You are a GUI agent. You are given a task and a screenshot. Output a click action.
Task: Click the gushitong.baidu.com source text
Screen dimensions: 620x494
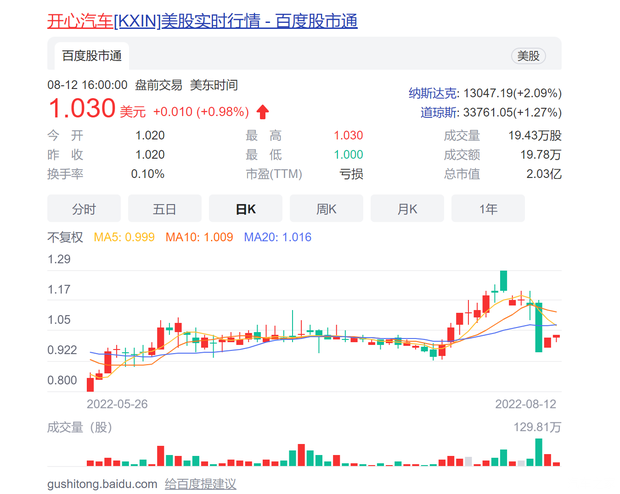[102, 484]
